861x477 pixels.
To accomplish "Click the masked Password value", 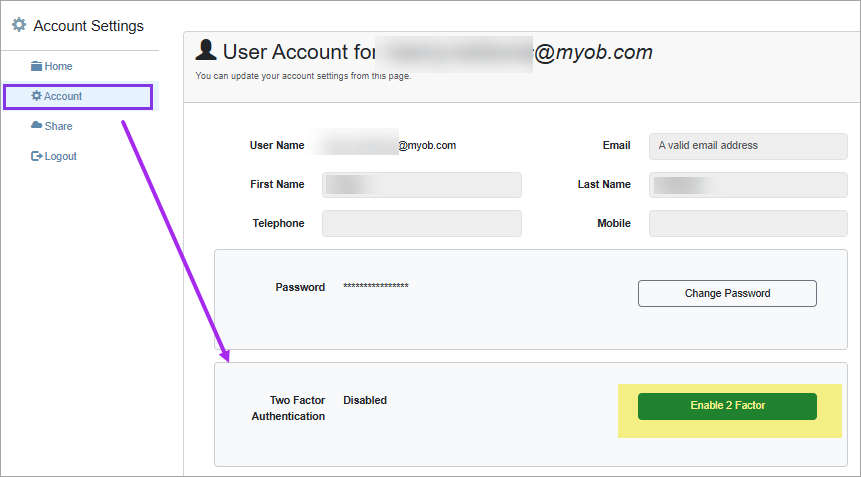I will (376, 286).
